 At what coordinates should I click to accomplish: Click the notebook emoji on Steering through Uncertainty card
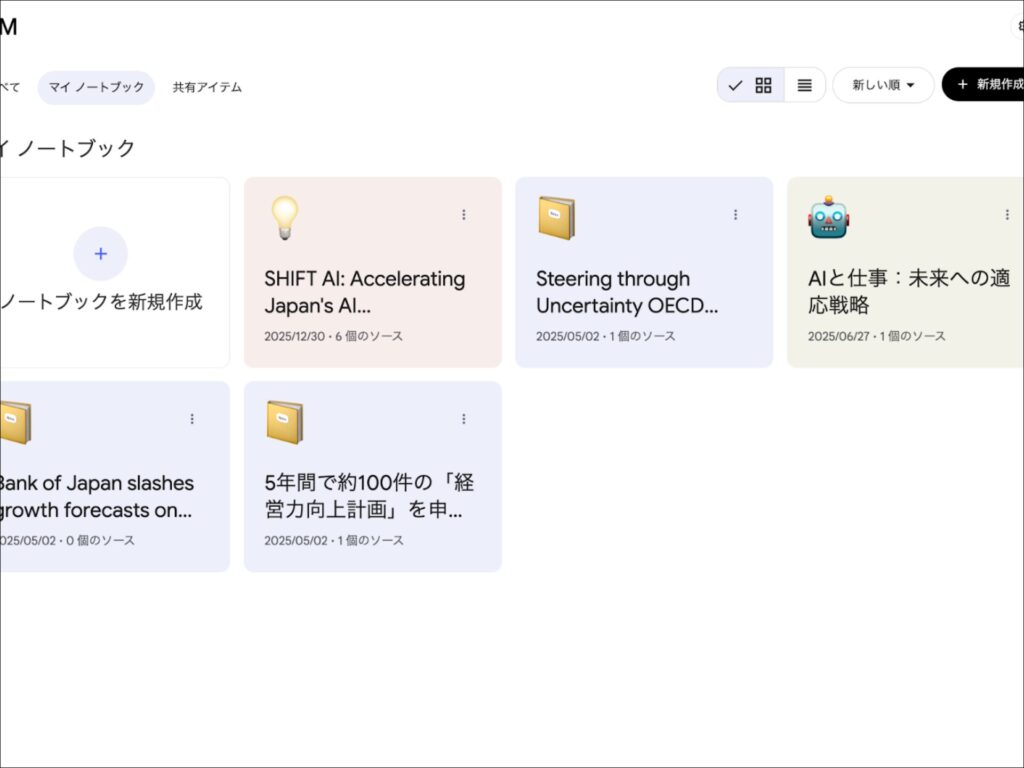click(556, 217)
